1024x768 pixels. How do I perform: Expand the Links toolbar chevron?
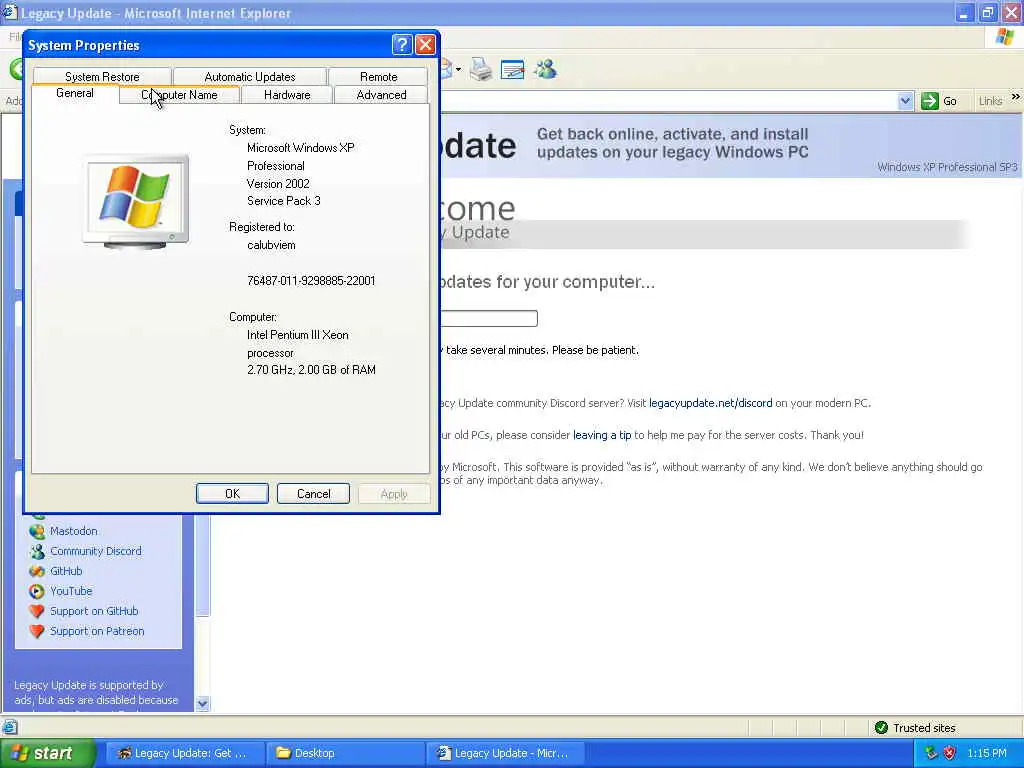[1016, 97]
